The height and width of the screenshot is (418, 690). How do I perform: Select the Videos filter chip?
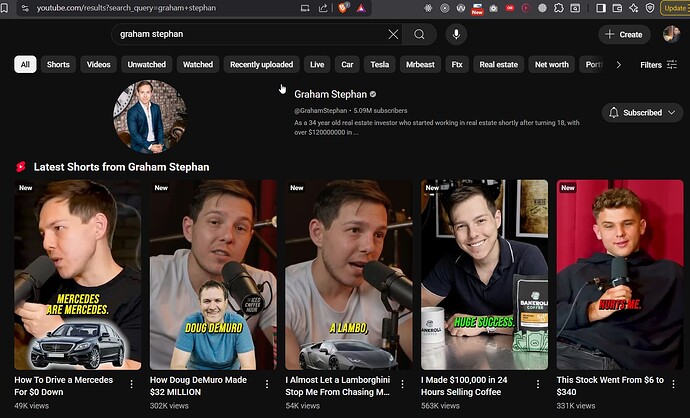pyautogui.click(x=99, y=64)
